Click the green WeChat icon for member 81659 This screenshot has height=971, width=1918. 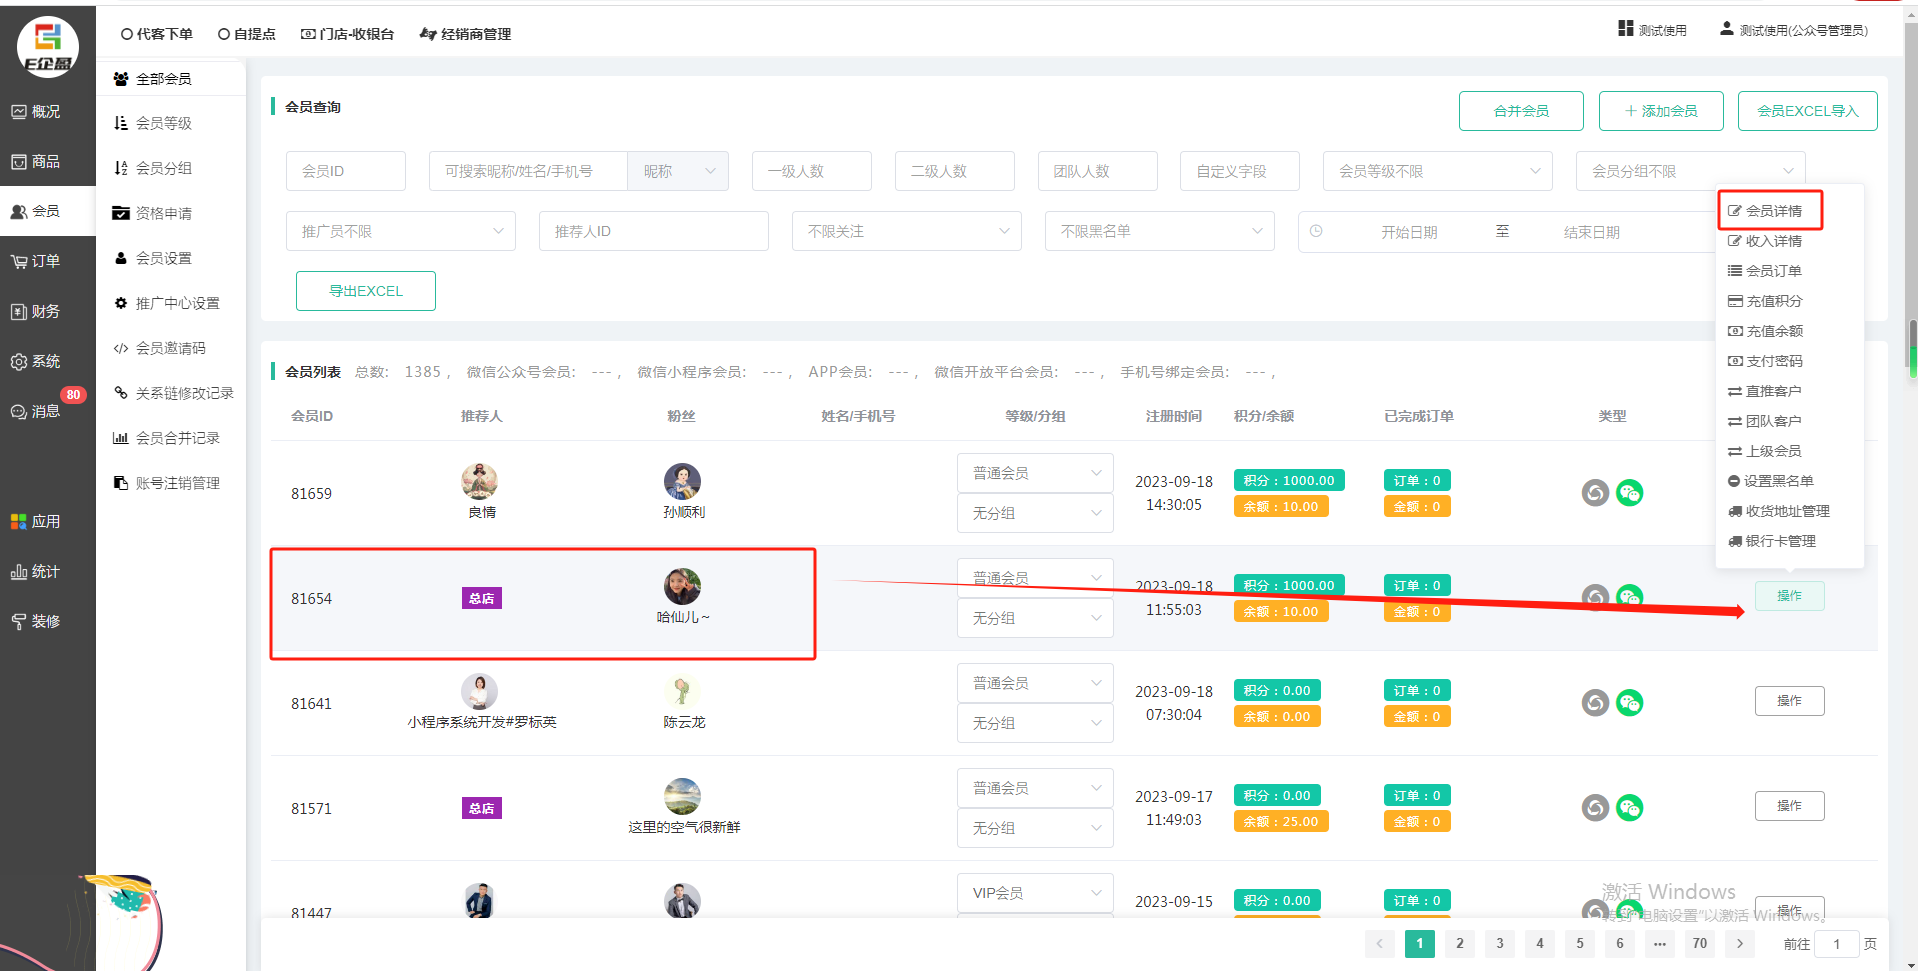pos(1629,493)
